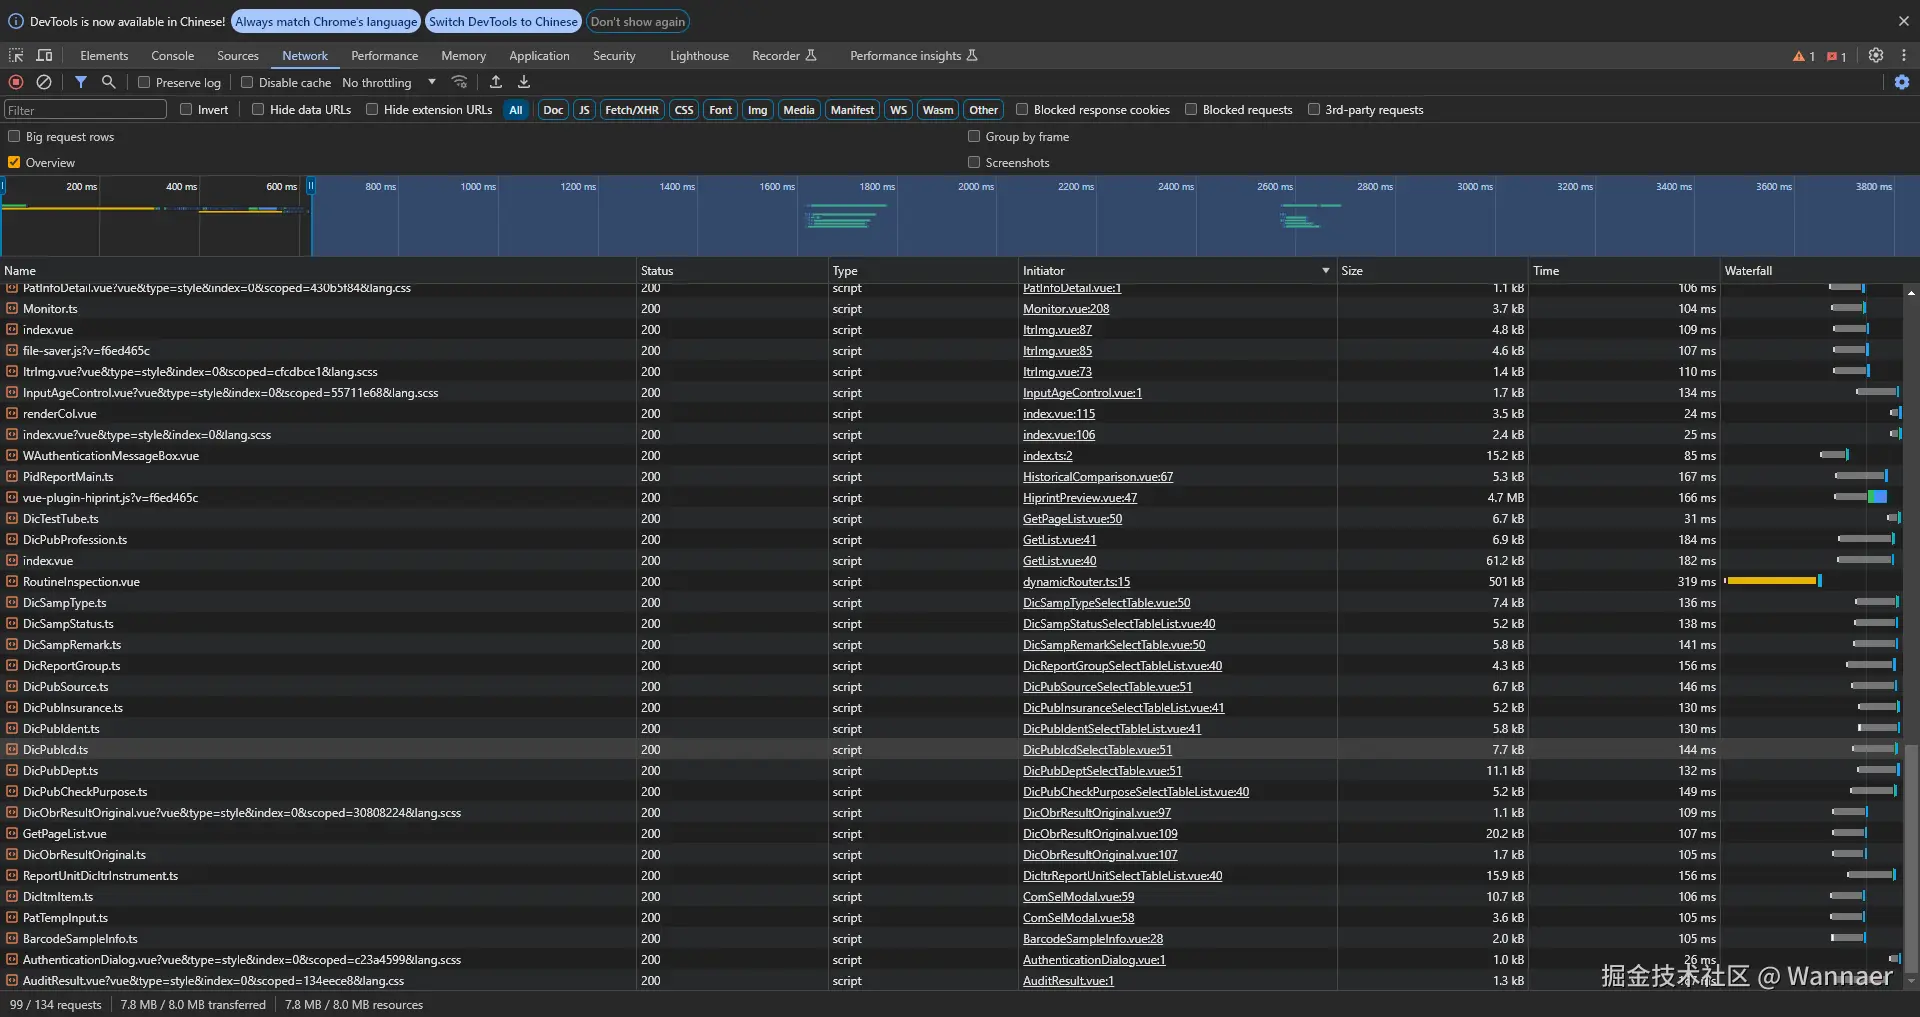The width and height of the screenshot is (1920, 1017).
Task: Click RoutineInspection.vue yellow waterfall bar
Action: tap(1771, 581)
